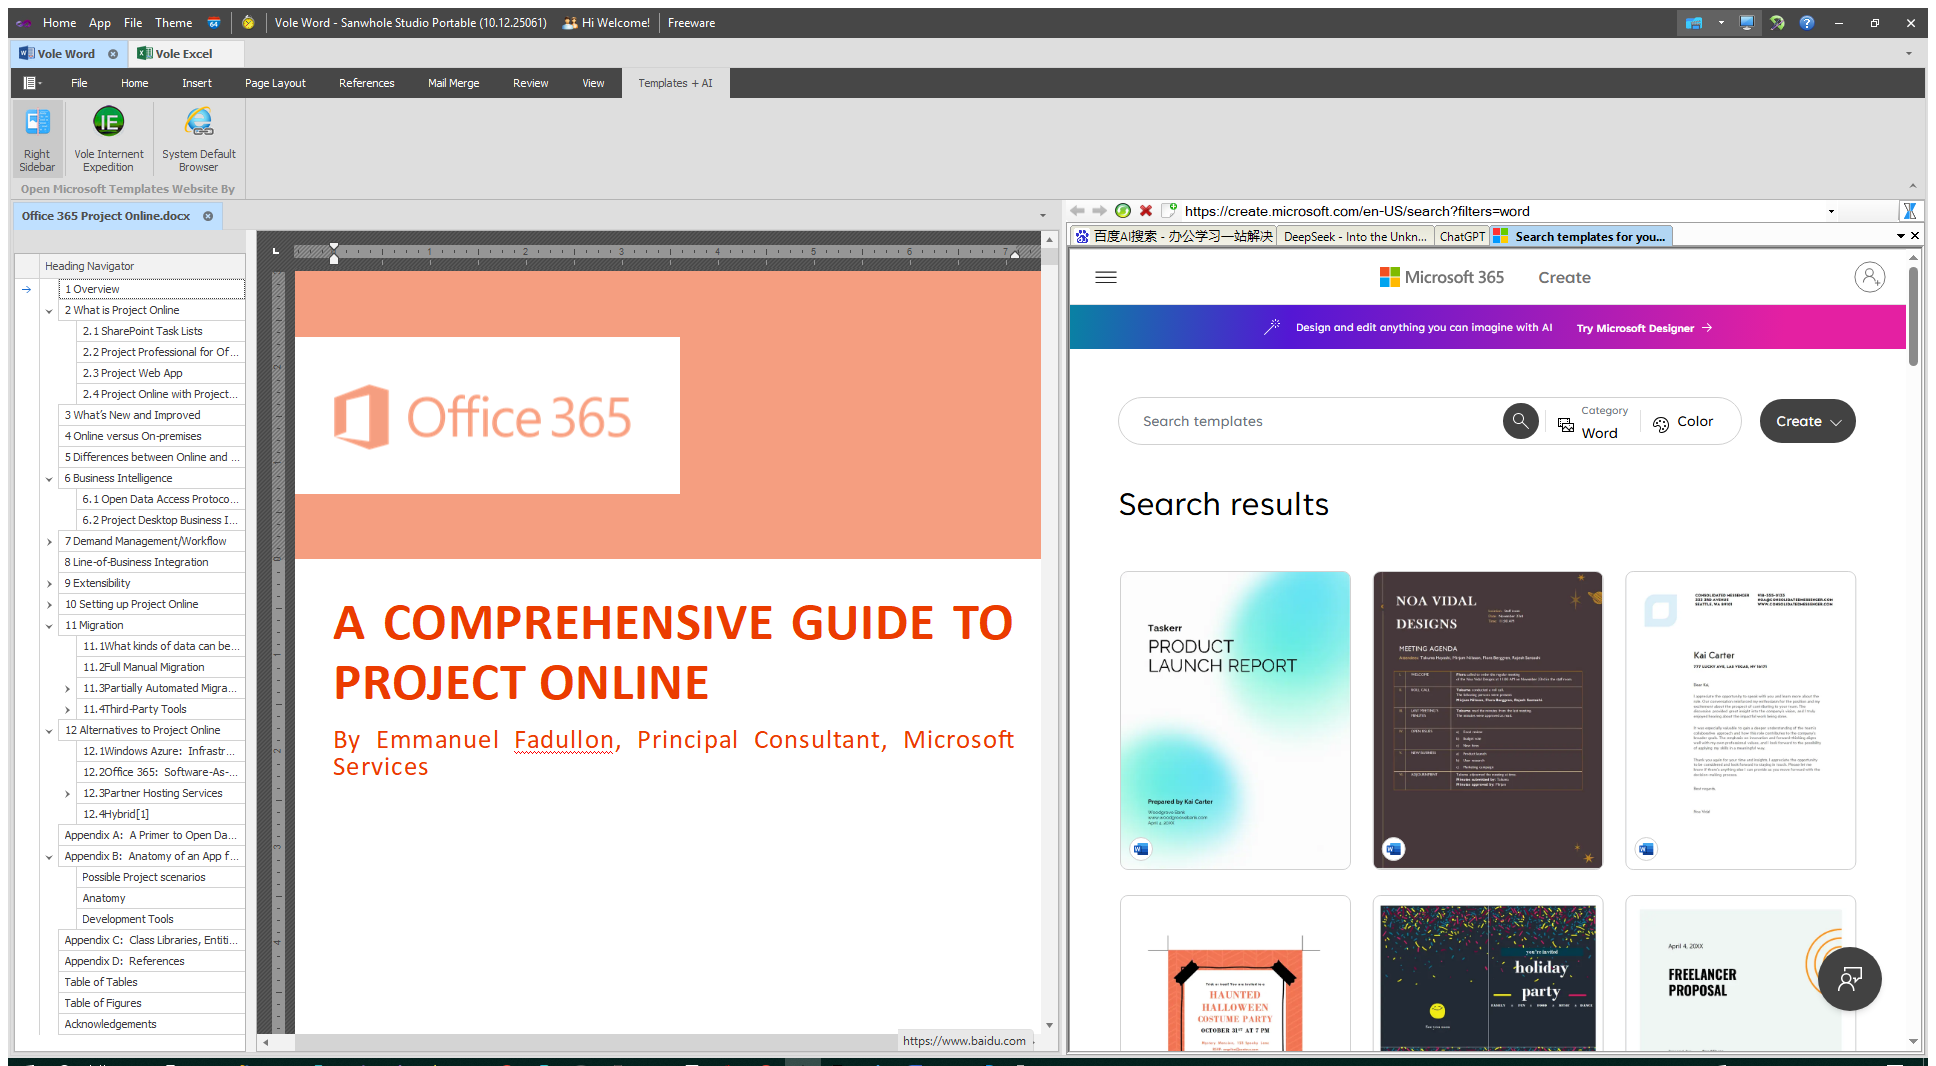Refresh the browser page with green icon
This screenshot has height=1066, width=1936.
point(1123,211)
